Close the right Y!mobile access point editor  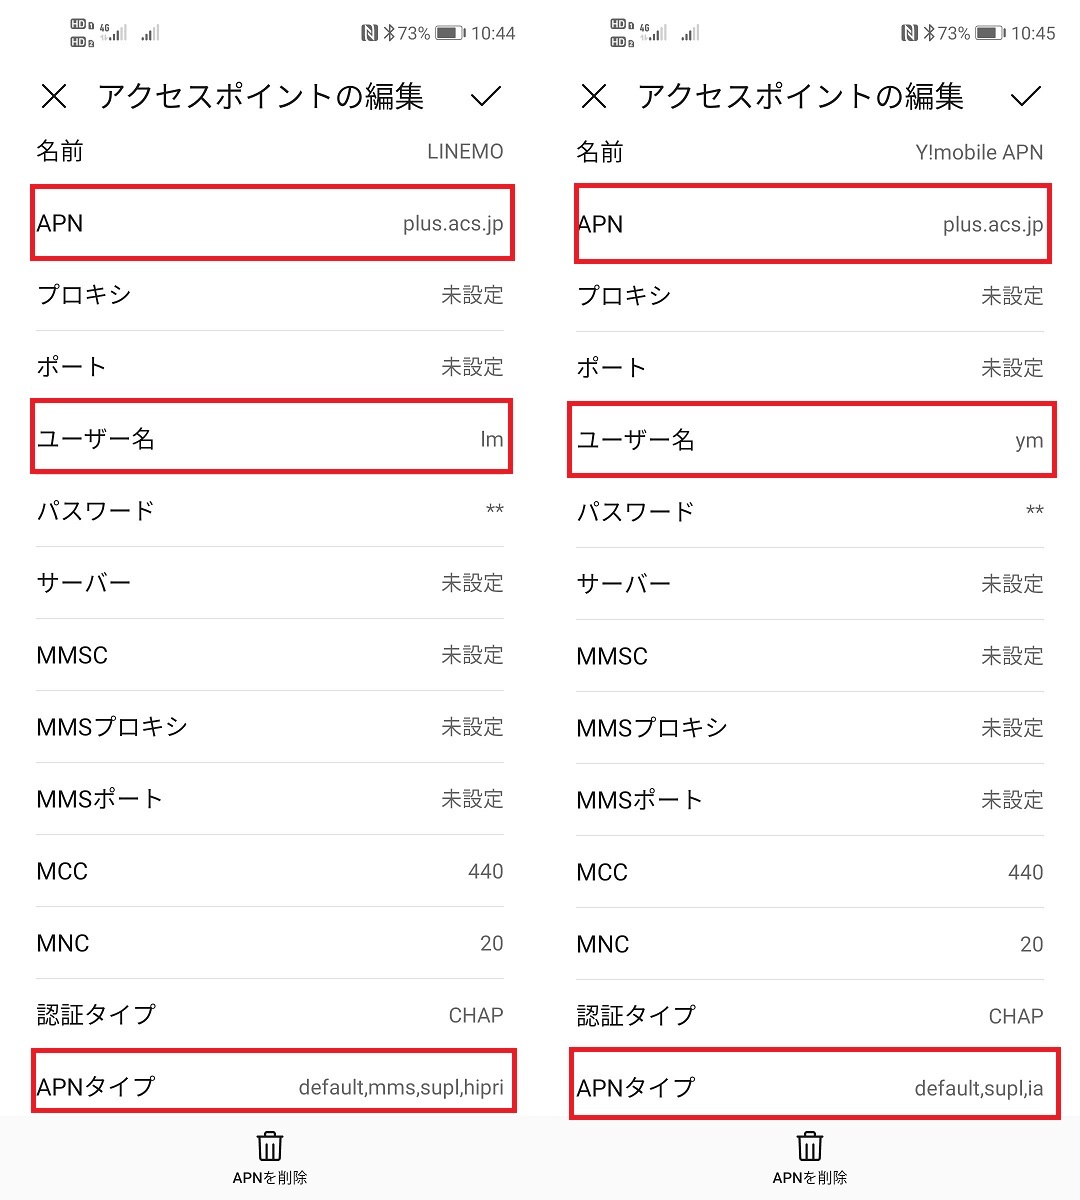[x=594, y=96]
